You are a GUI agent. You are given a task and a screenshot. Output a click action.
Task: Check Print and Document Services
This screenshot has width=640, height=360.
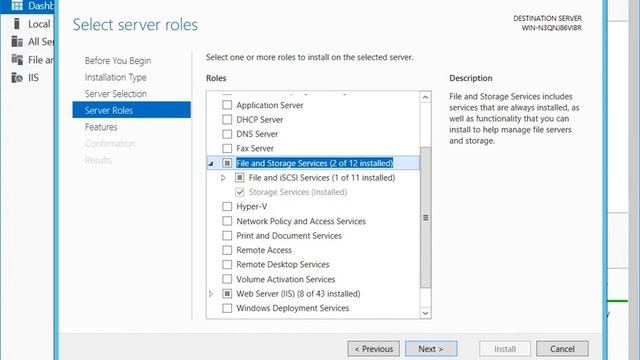pyautogui.click(x=227, y=236)
